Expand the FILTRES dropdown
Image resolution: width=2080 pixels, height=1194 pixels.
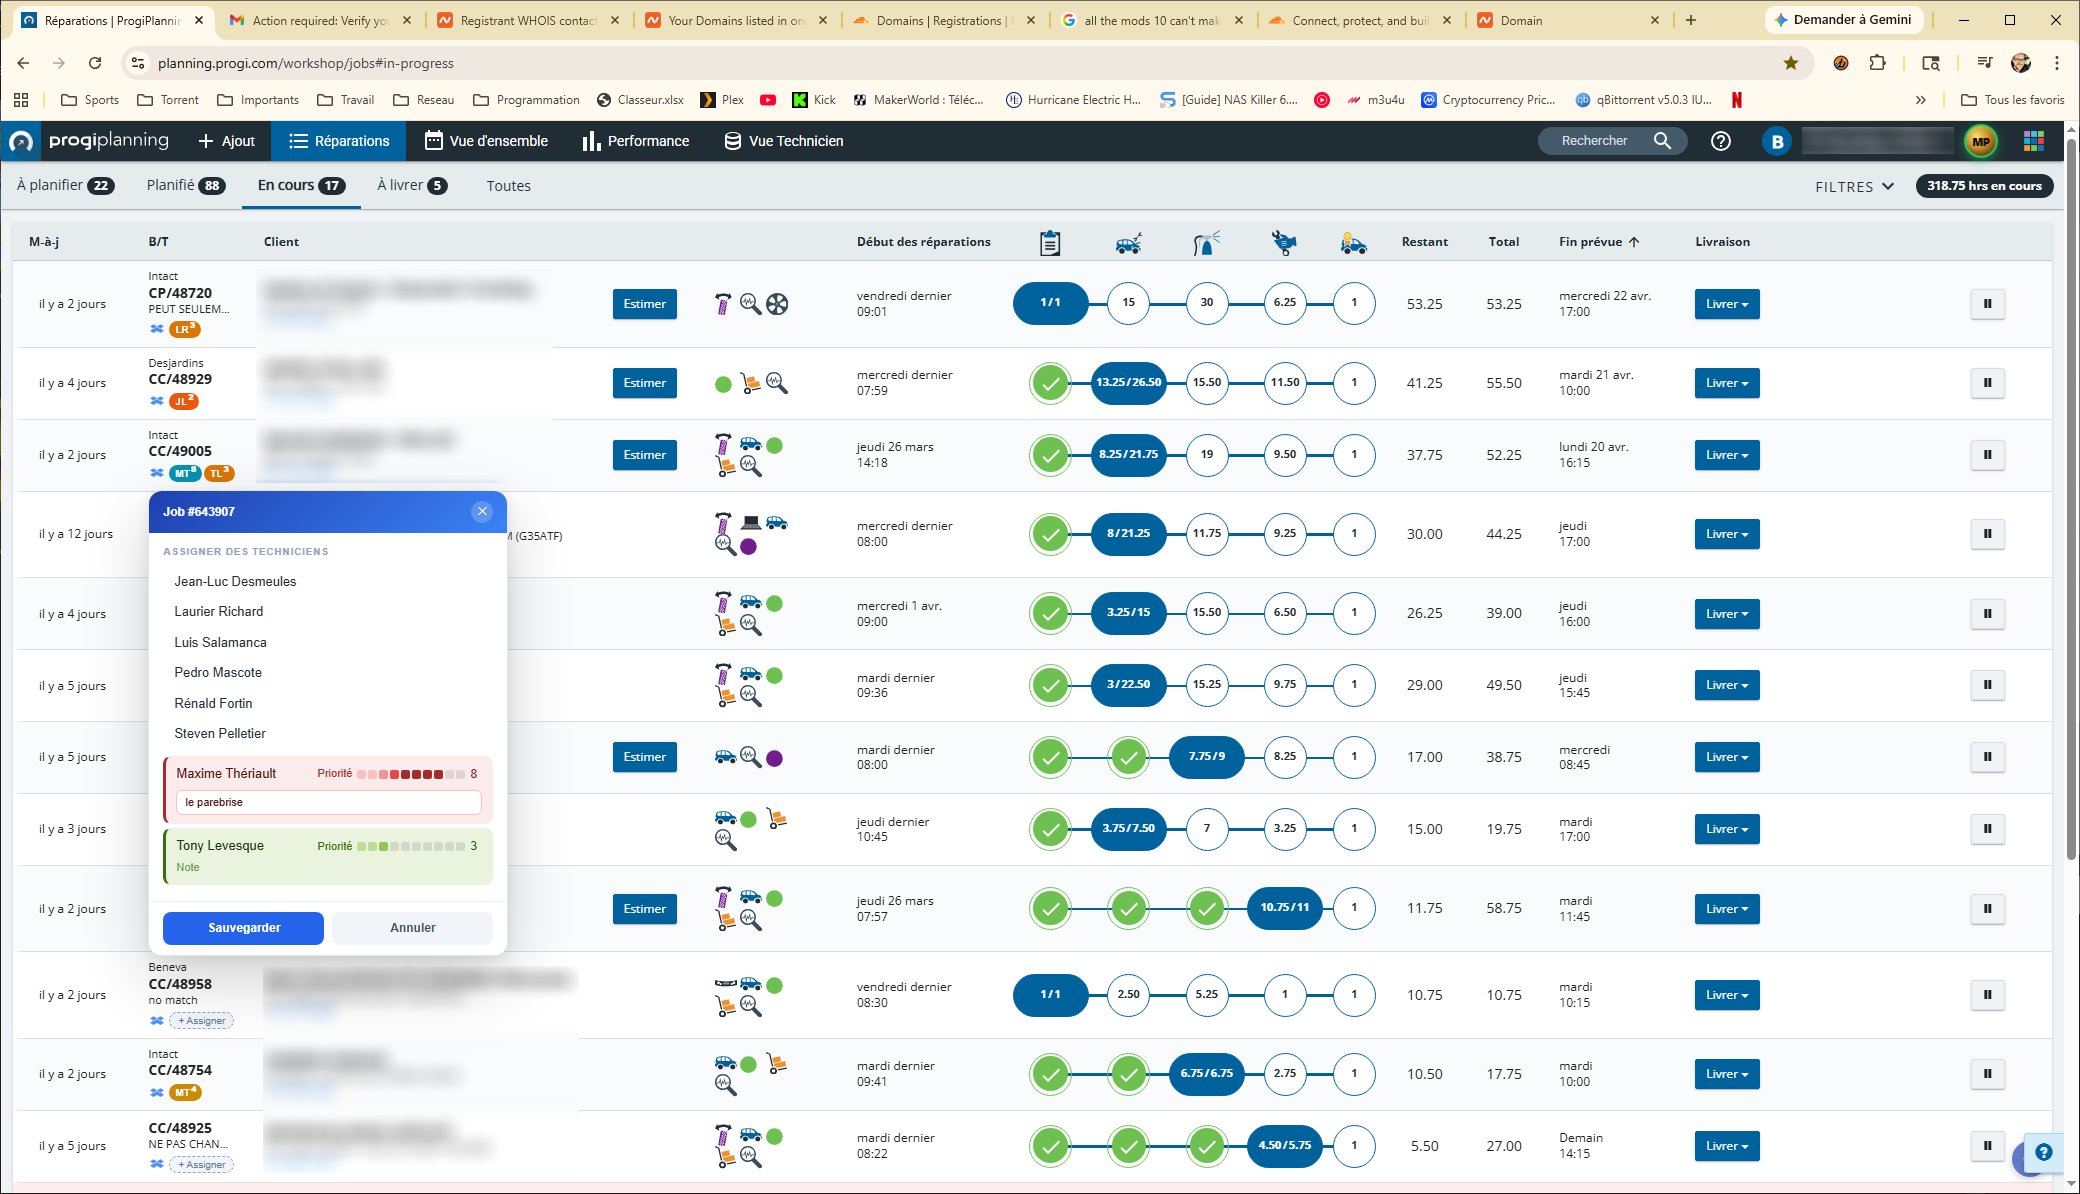click(x=1854, y=186)
